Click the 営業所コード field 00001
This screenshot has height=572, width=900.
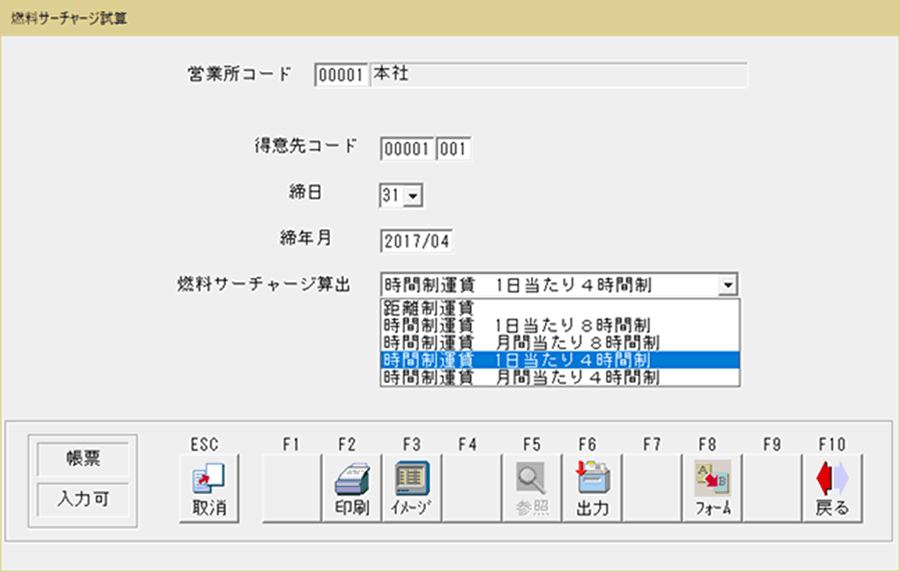[x=341, y=75]
